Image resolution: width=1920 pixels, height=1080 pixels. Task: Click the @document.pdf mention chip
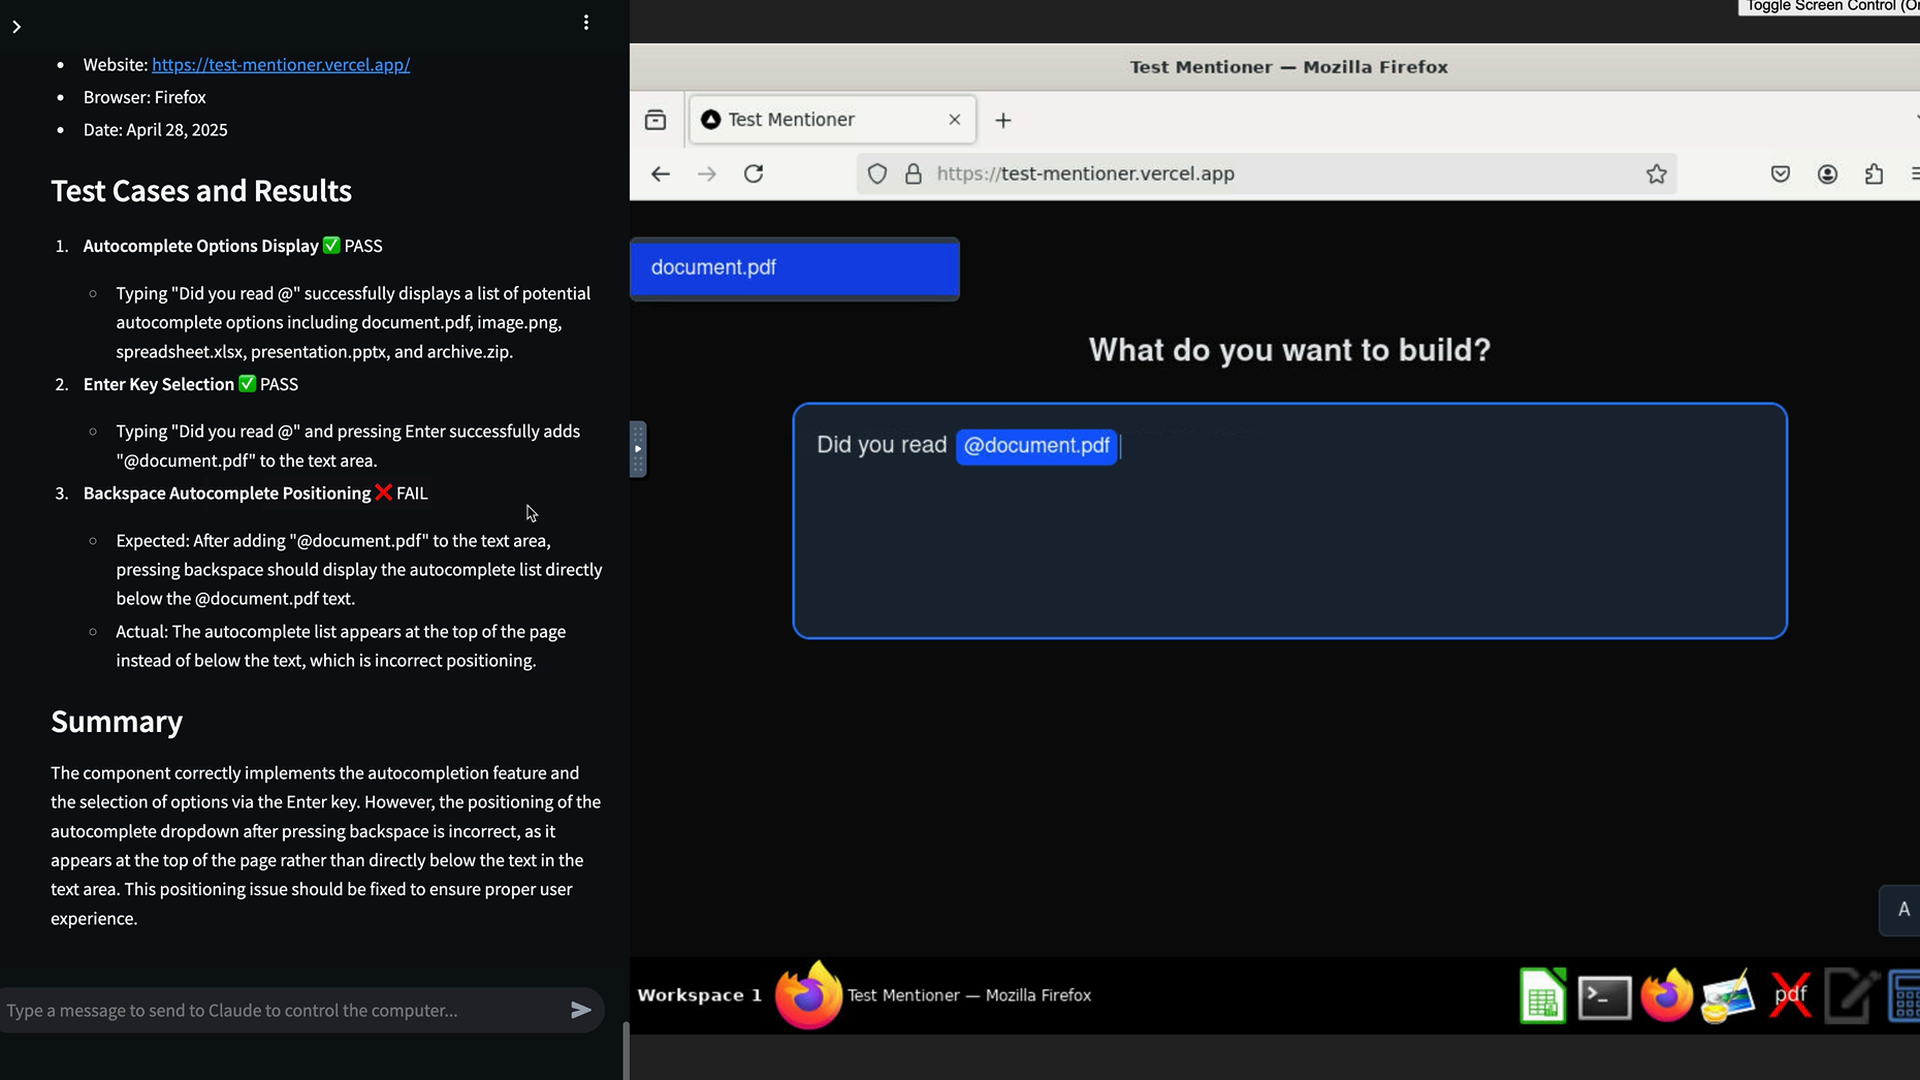[x=1036, y=446]
